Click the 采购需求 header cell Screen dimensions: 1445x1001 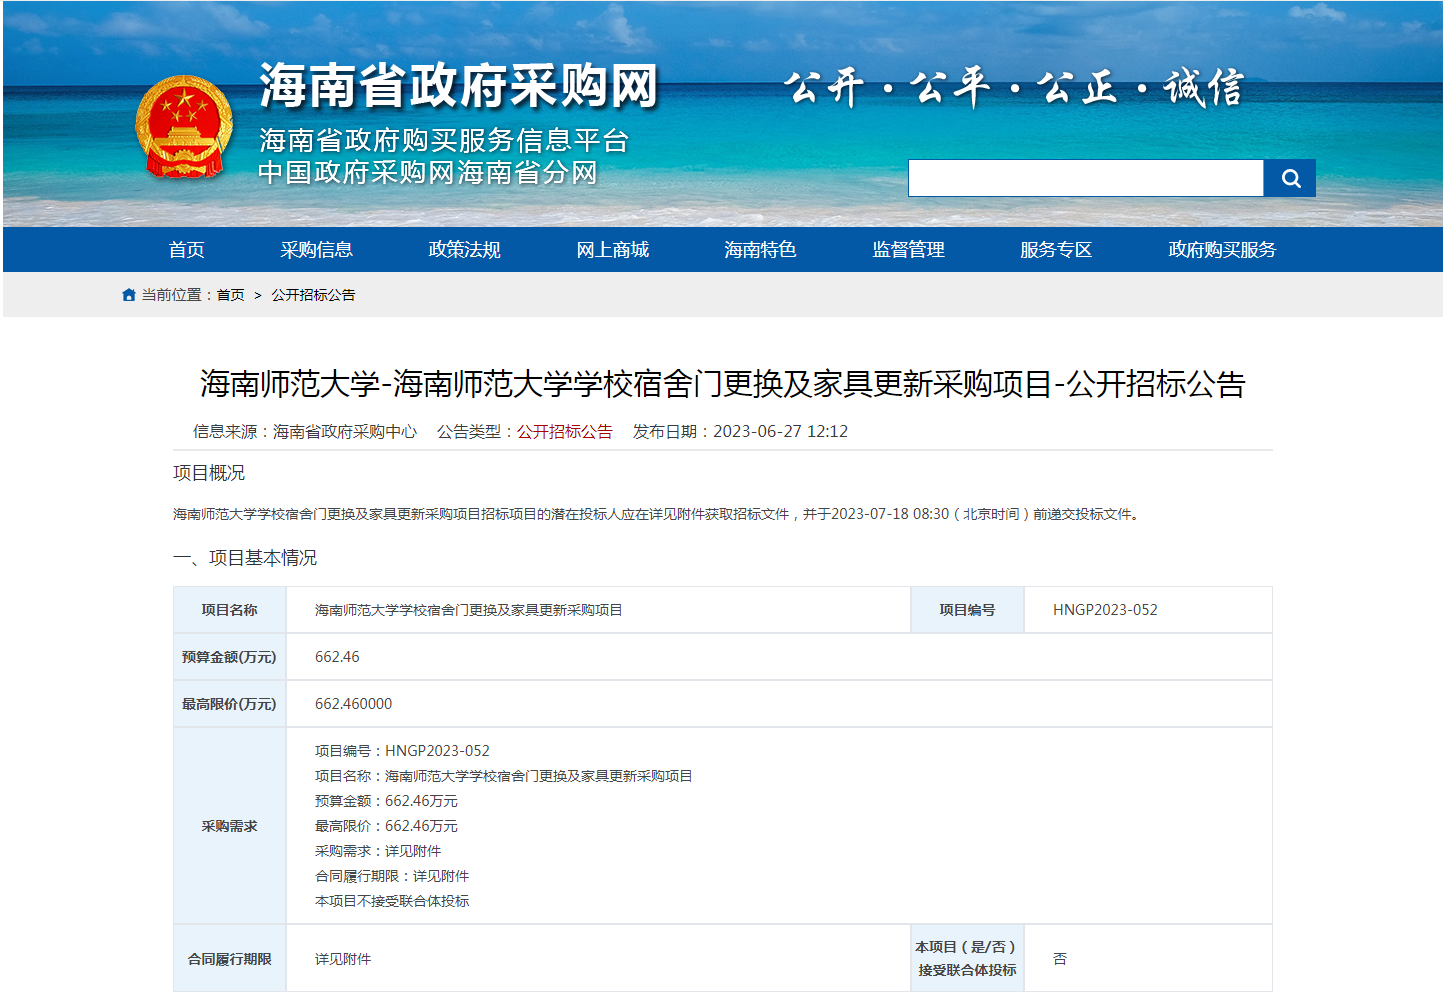230,826
